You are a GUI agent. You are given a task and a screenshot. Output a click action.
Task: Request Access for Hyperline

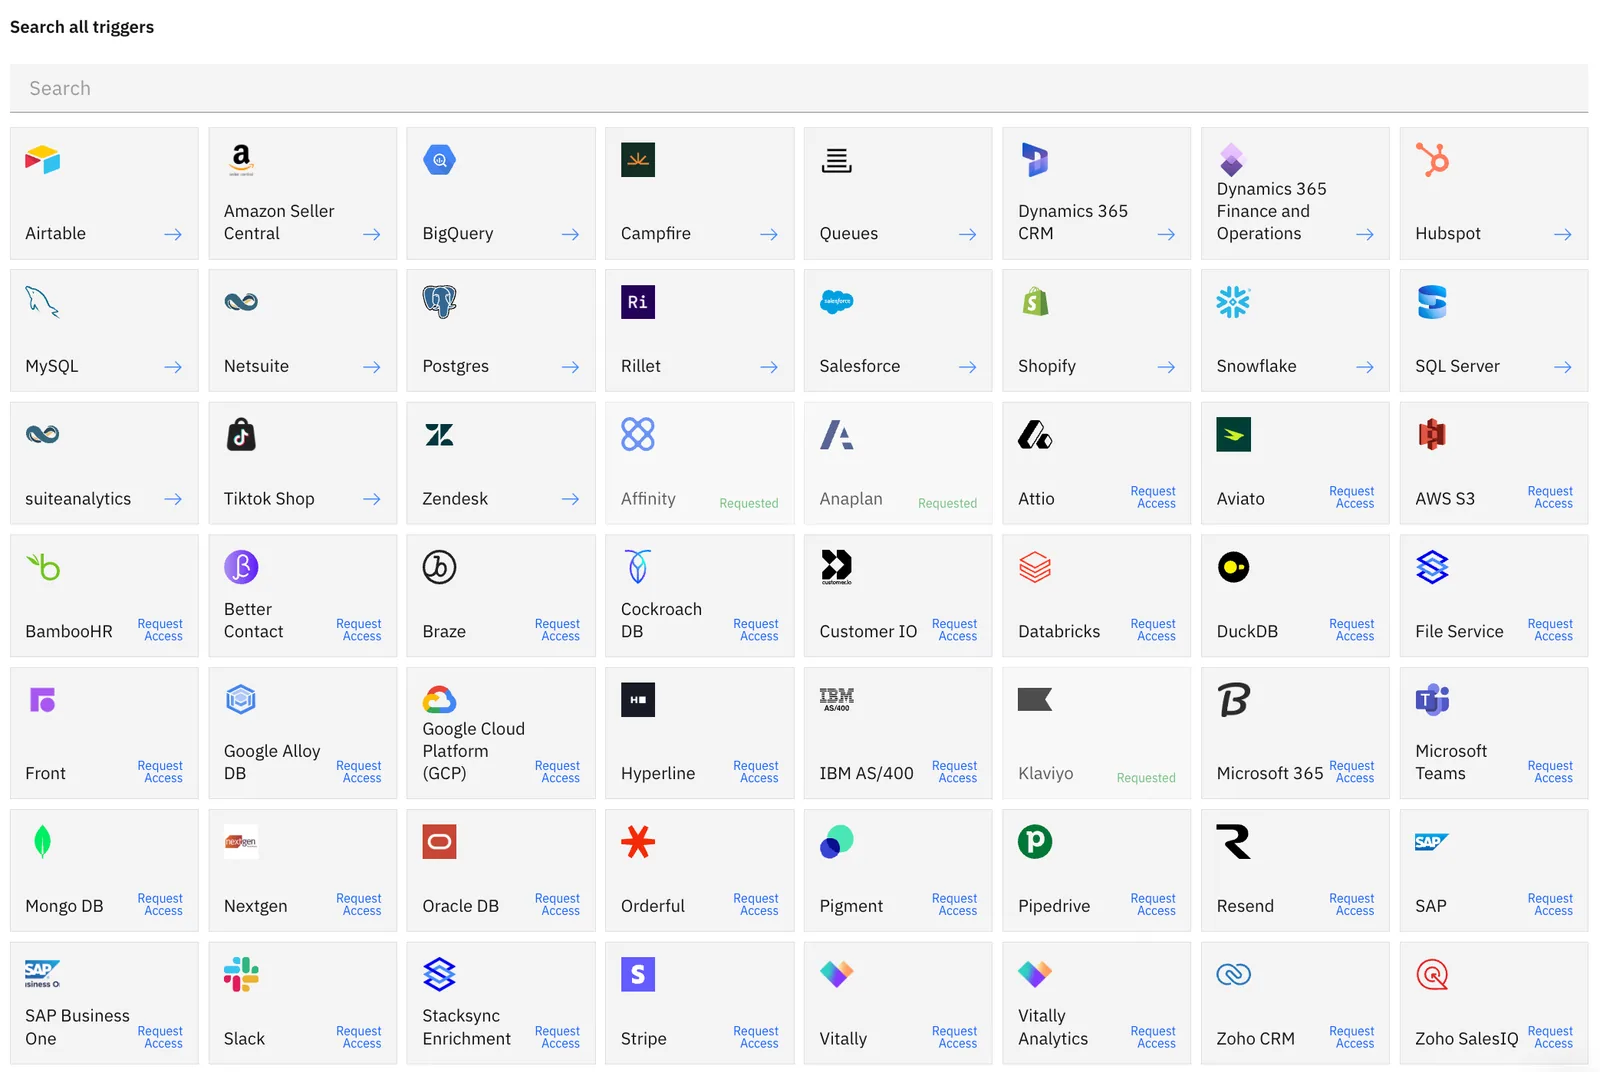(756, 772)
